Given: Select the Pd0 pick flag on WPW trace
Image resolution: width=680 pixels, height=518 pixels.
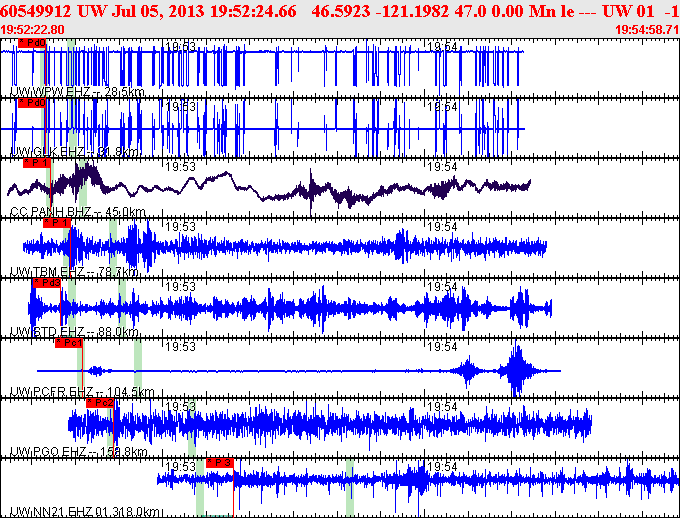Looking at the screenshot, I should (x=32, y=43).
